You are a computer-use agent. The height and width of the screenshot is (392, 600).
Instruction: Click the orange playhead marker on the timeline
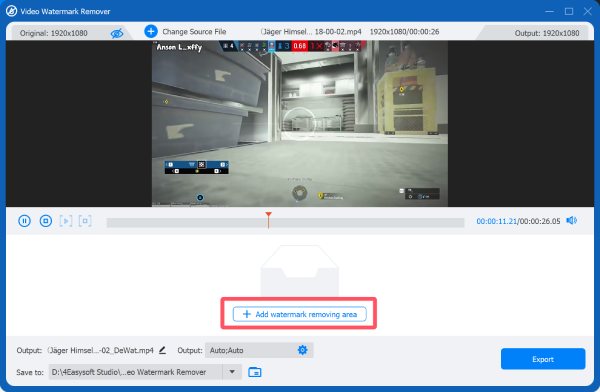(x=269, y=220)
